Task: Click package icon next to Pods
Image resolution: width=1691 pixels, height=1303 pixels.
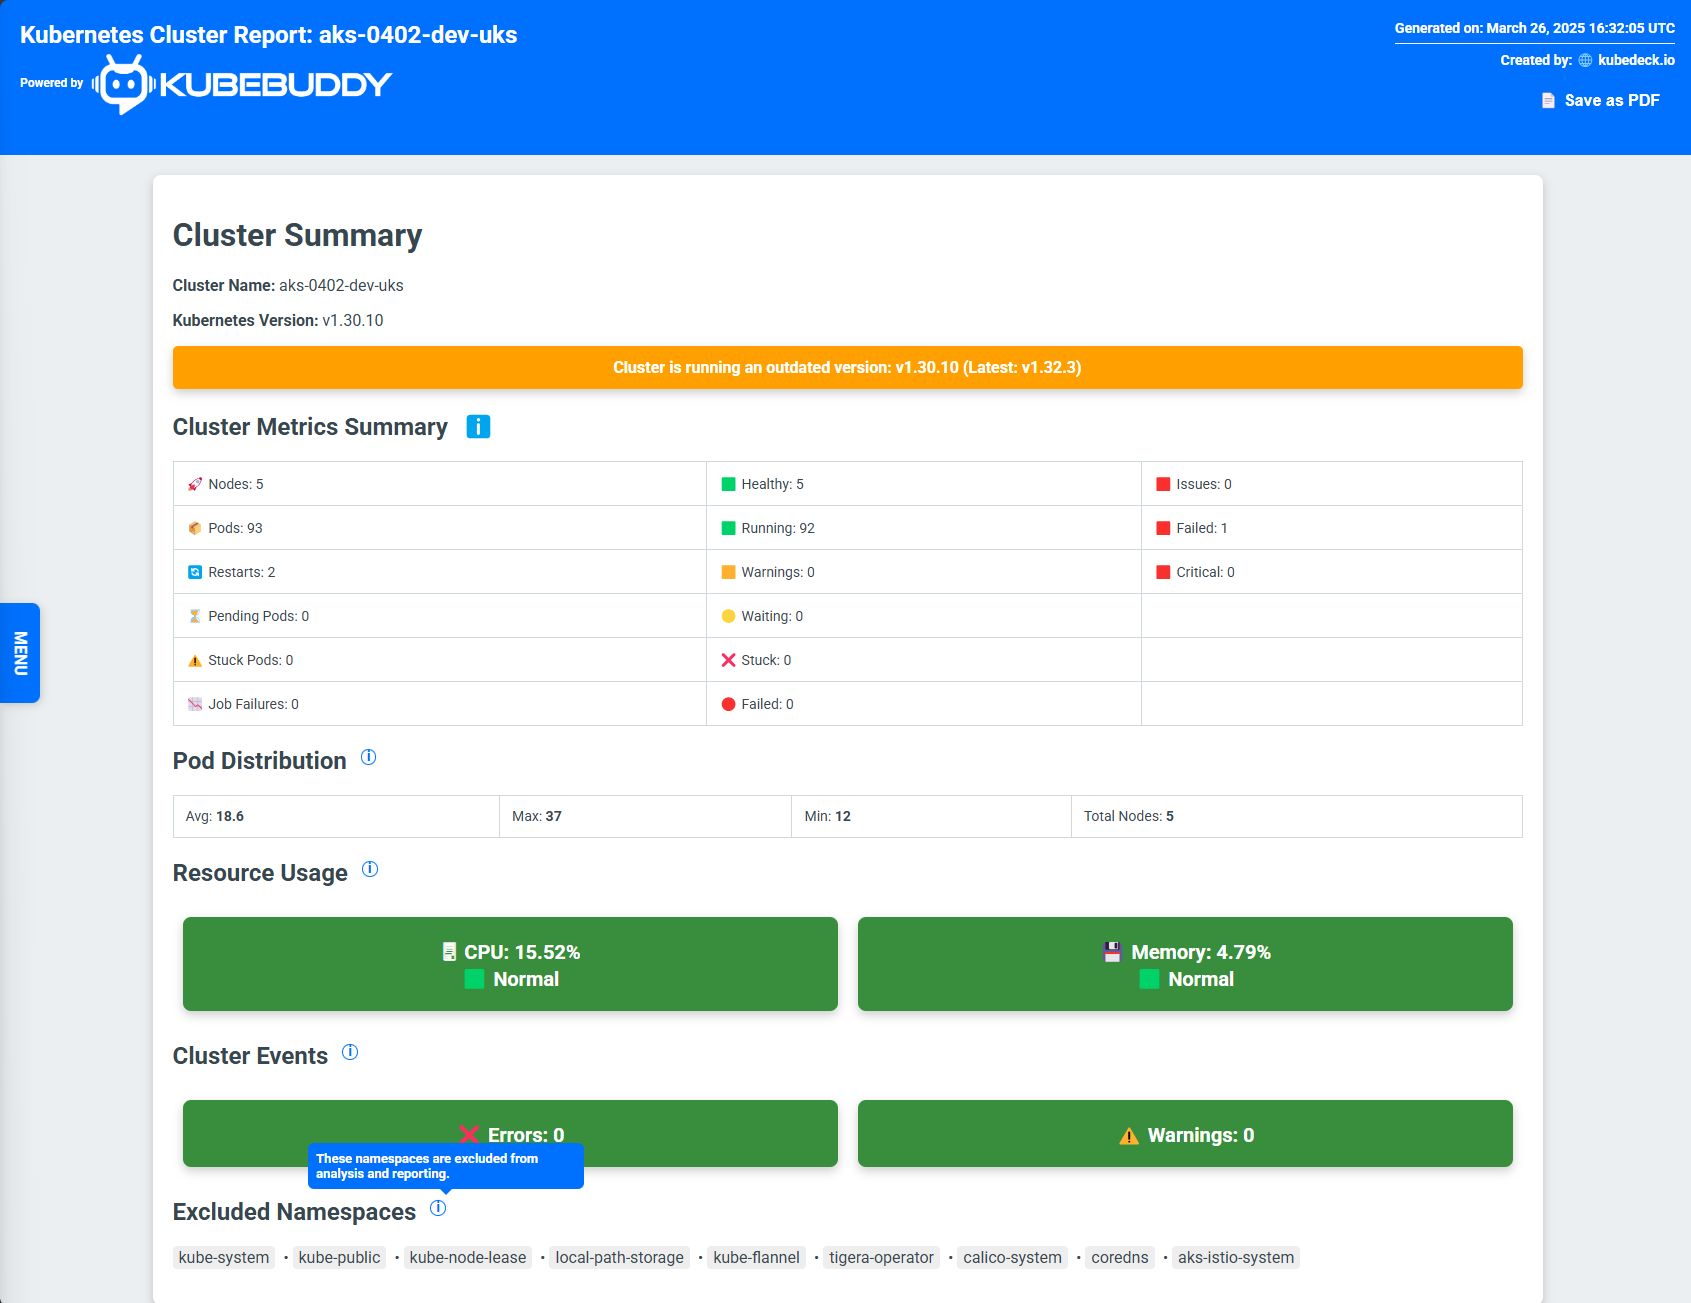Action: [195, 528]
